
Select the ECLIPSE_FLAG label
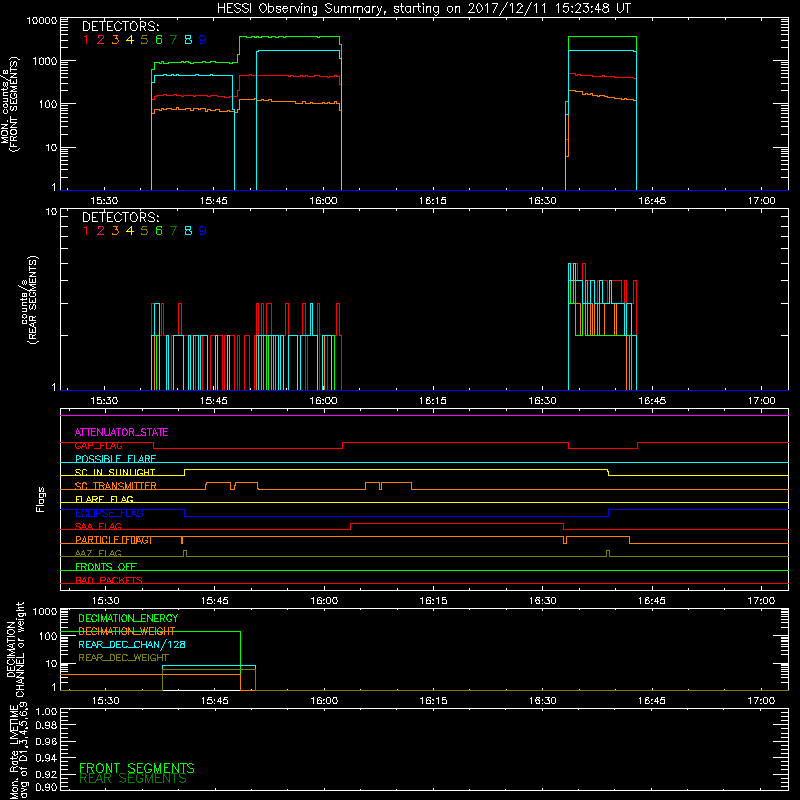pyautogui.click(x=109, y=513)
